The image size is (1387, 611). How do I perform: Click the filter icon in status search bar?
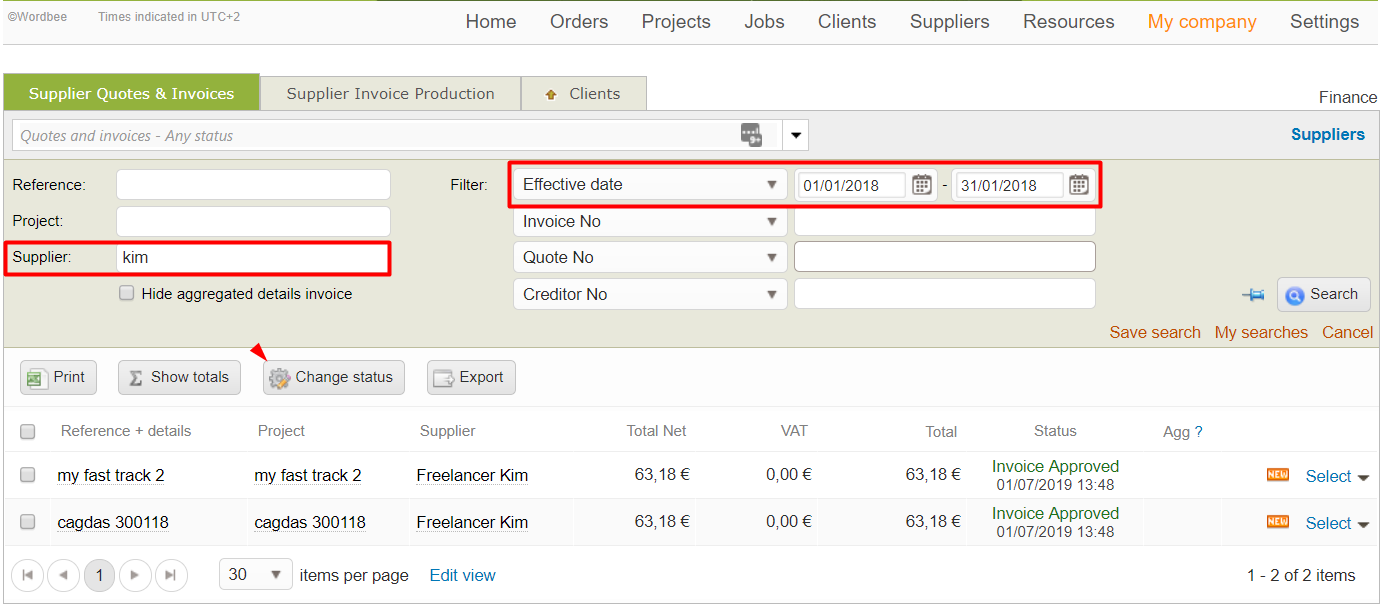751,135
